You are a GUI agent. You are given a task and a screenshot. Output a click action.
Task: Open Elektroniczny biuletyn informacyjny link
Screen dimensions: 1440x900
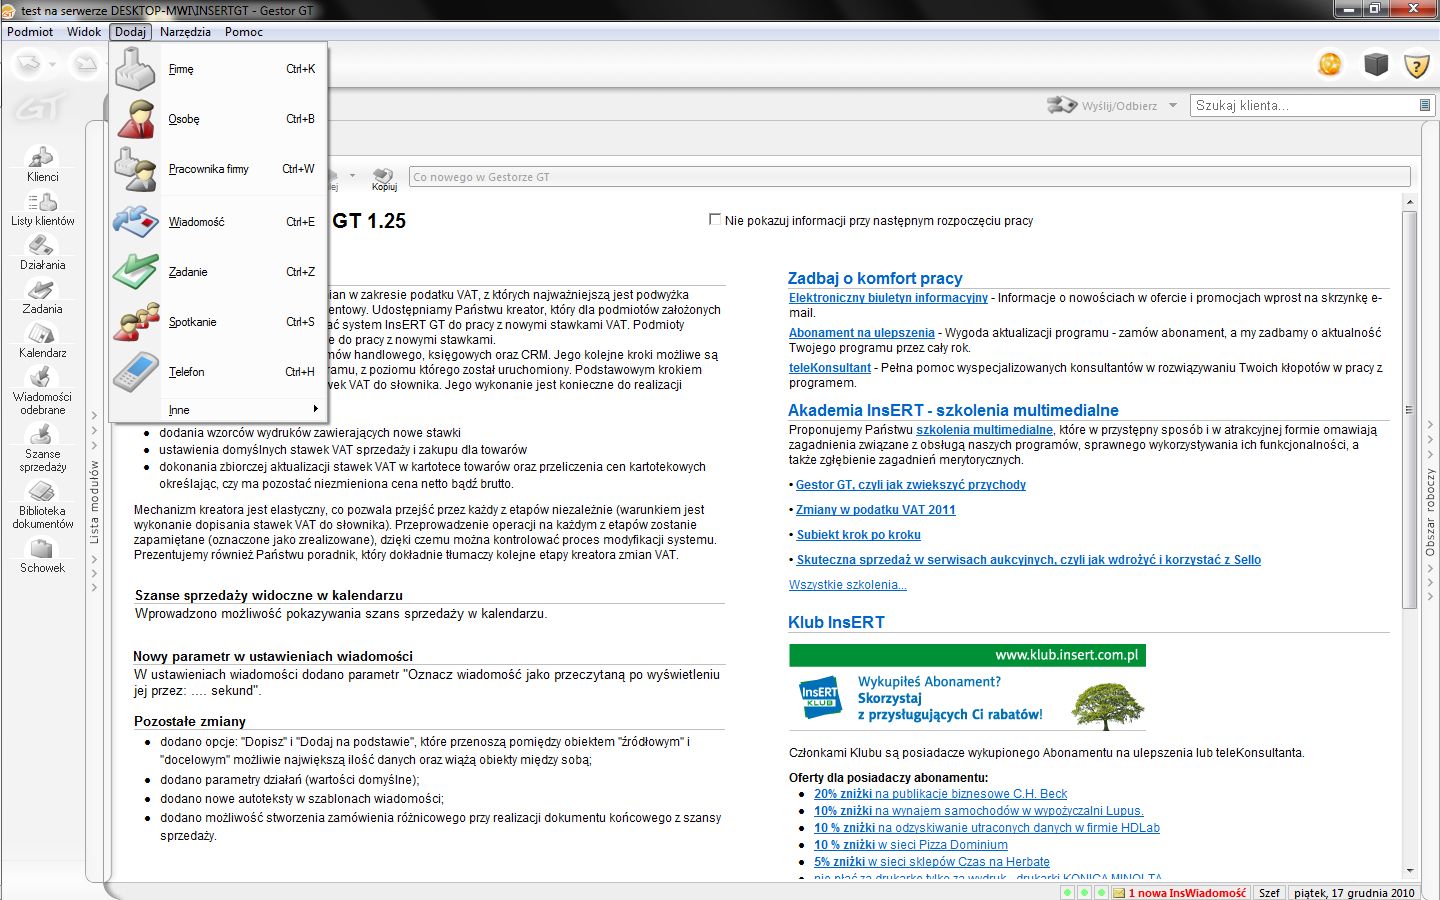[x=888, y=298]
